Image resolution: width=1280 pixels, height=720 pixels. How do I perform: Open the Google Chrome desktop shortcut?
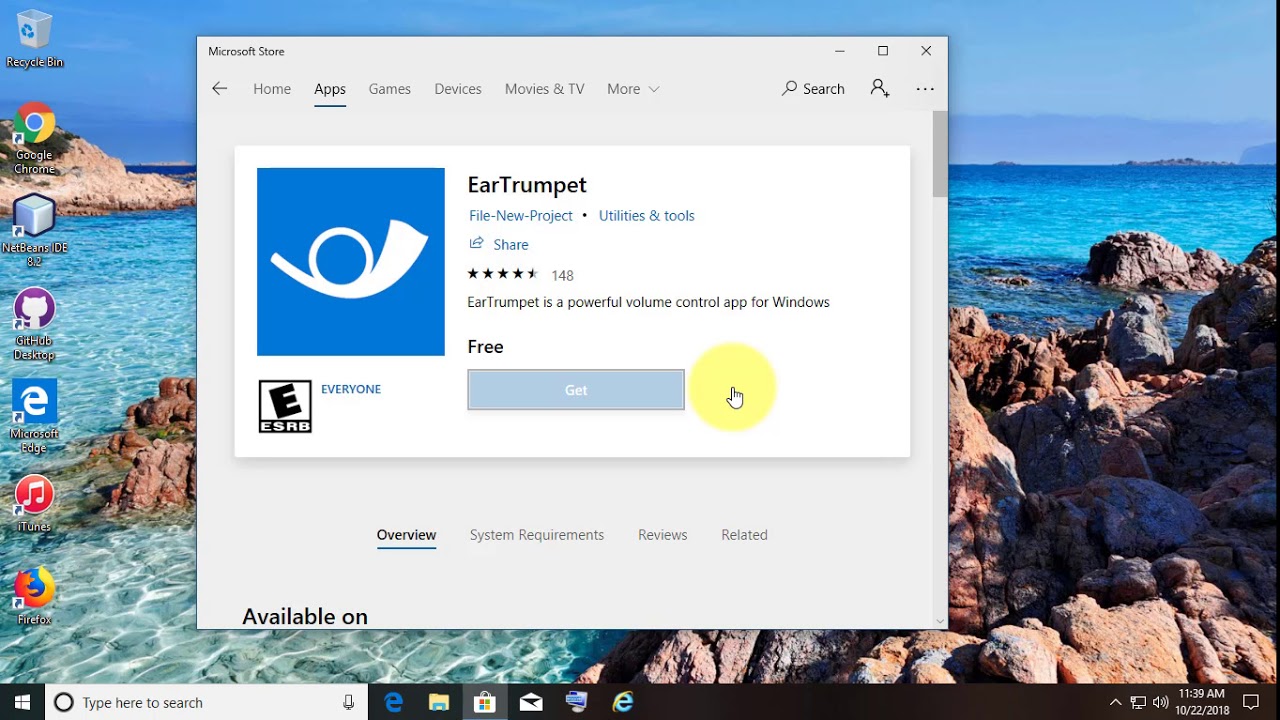click(34, 138)
